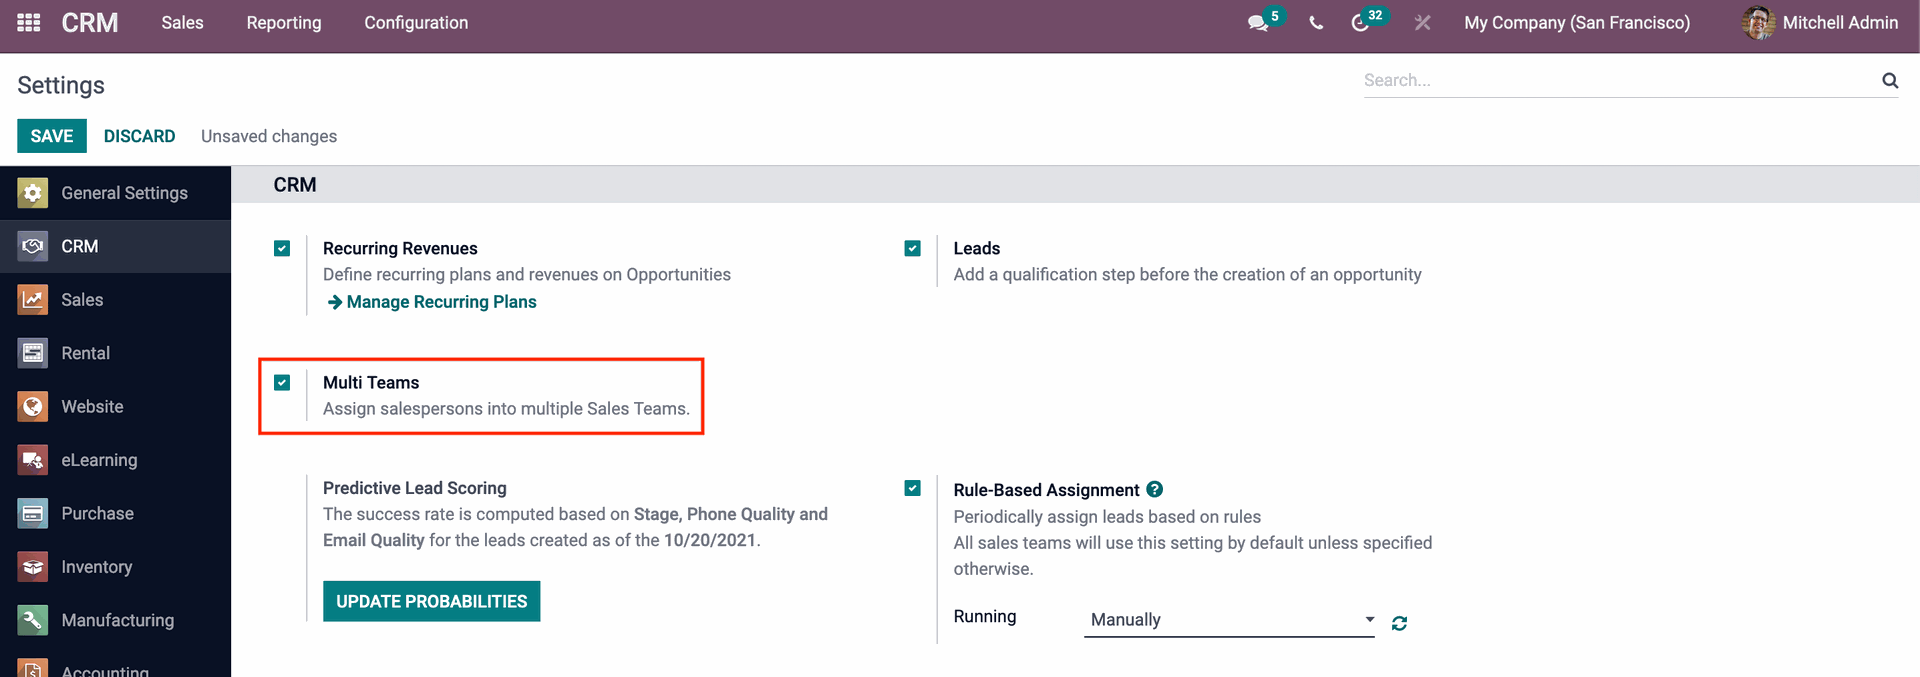Image resolution: width=1920 pixels, height=677 pixels.
Task: Click the phone call icon
Action: [1316, 22]
